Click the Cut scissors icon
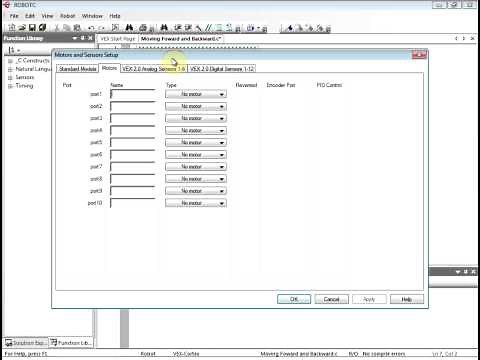Viewport: 480px width, 360px height. click(57, 28)
